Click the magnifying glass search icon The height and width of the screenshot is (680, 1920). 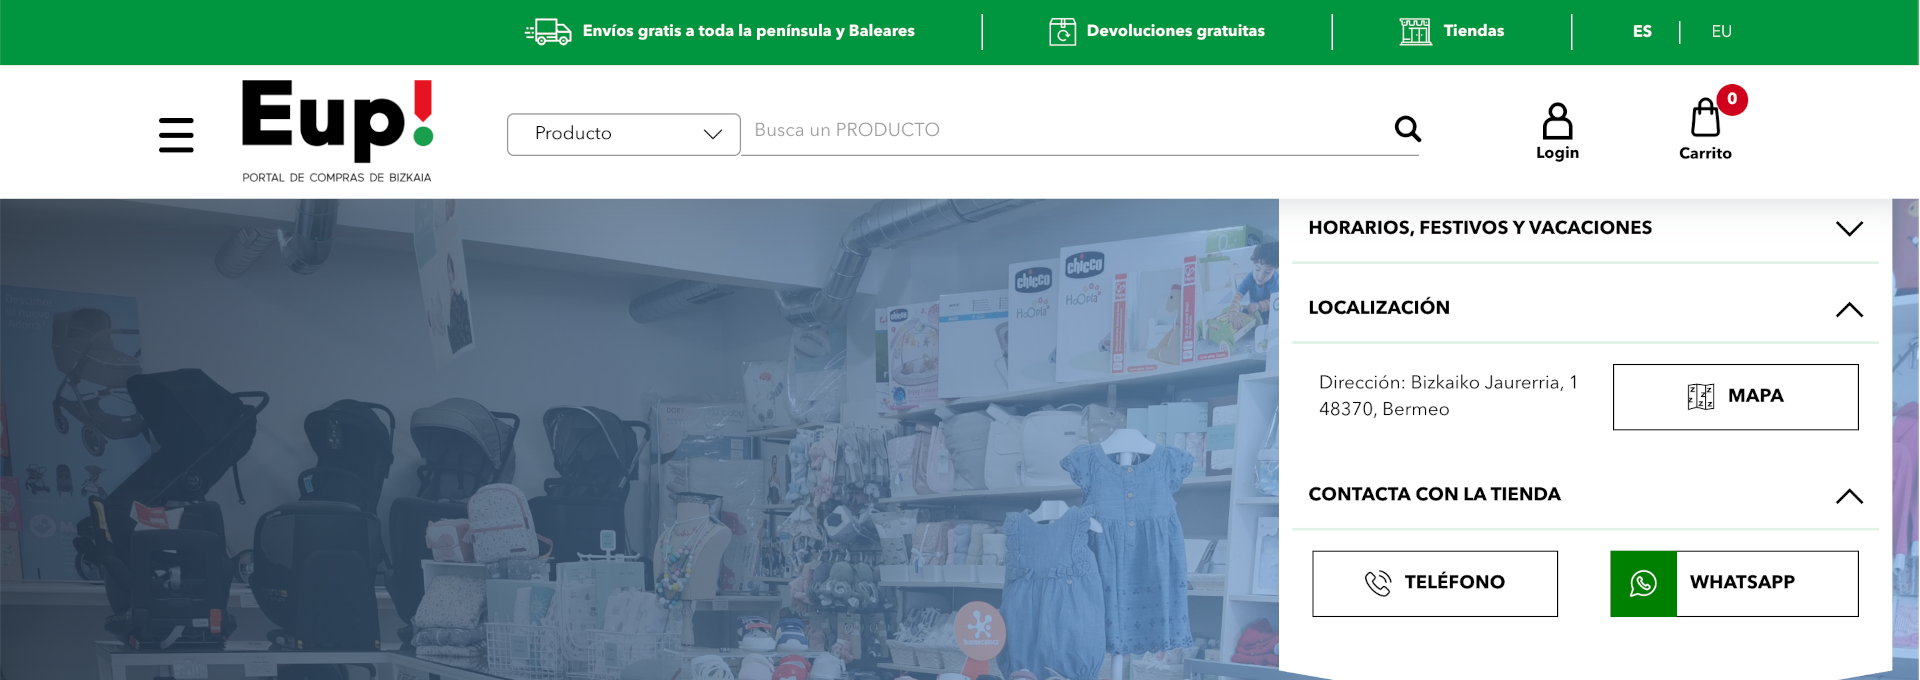(x=1407, y=129)
